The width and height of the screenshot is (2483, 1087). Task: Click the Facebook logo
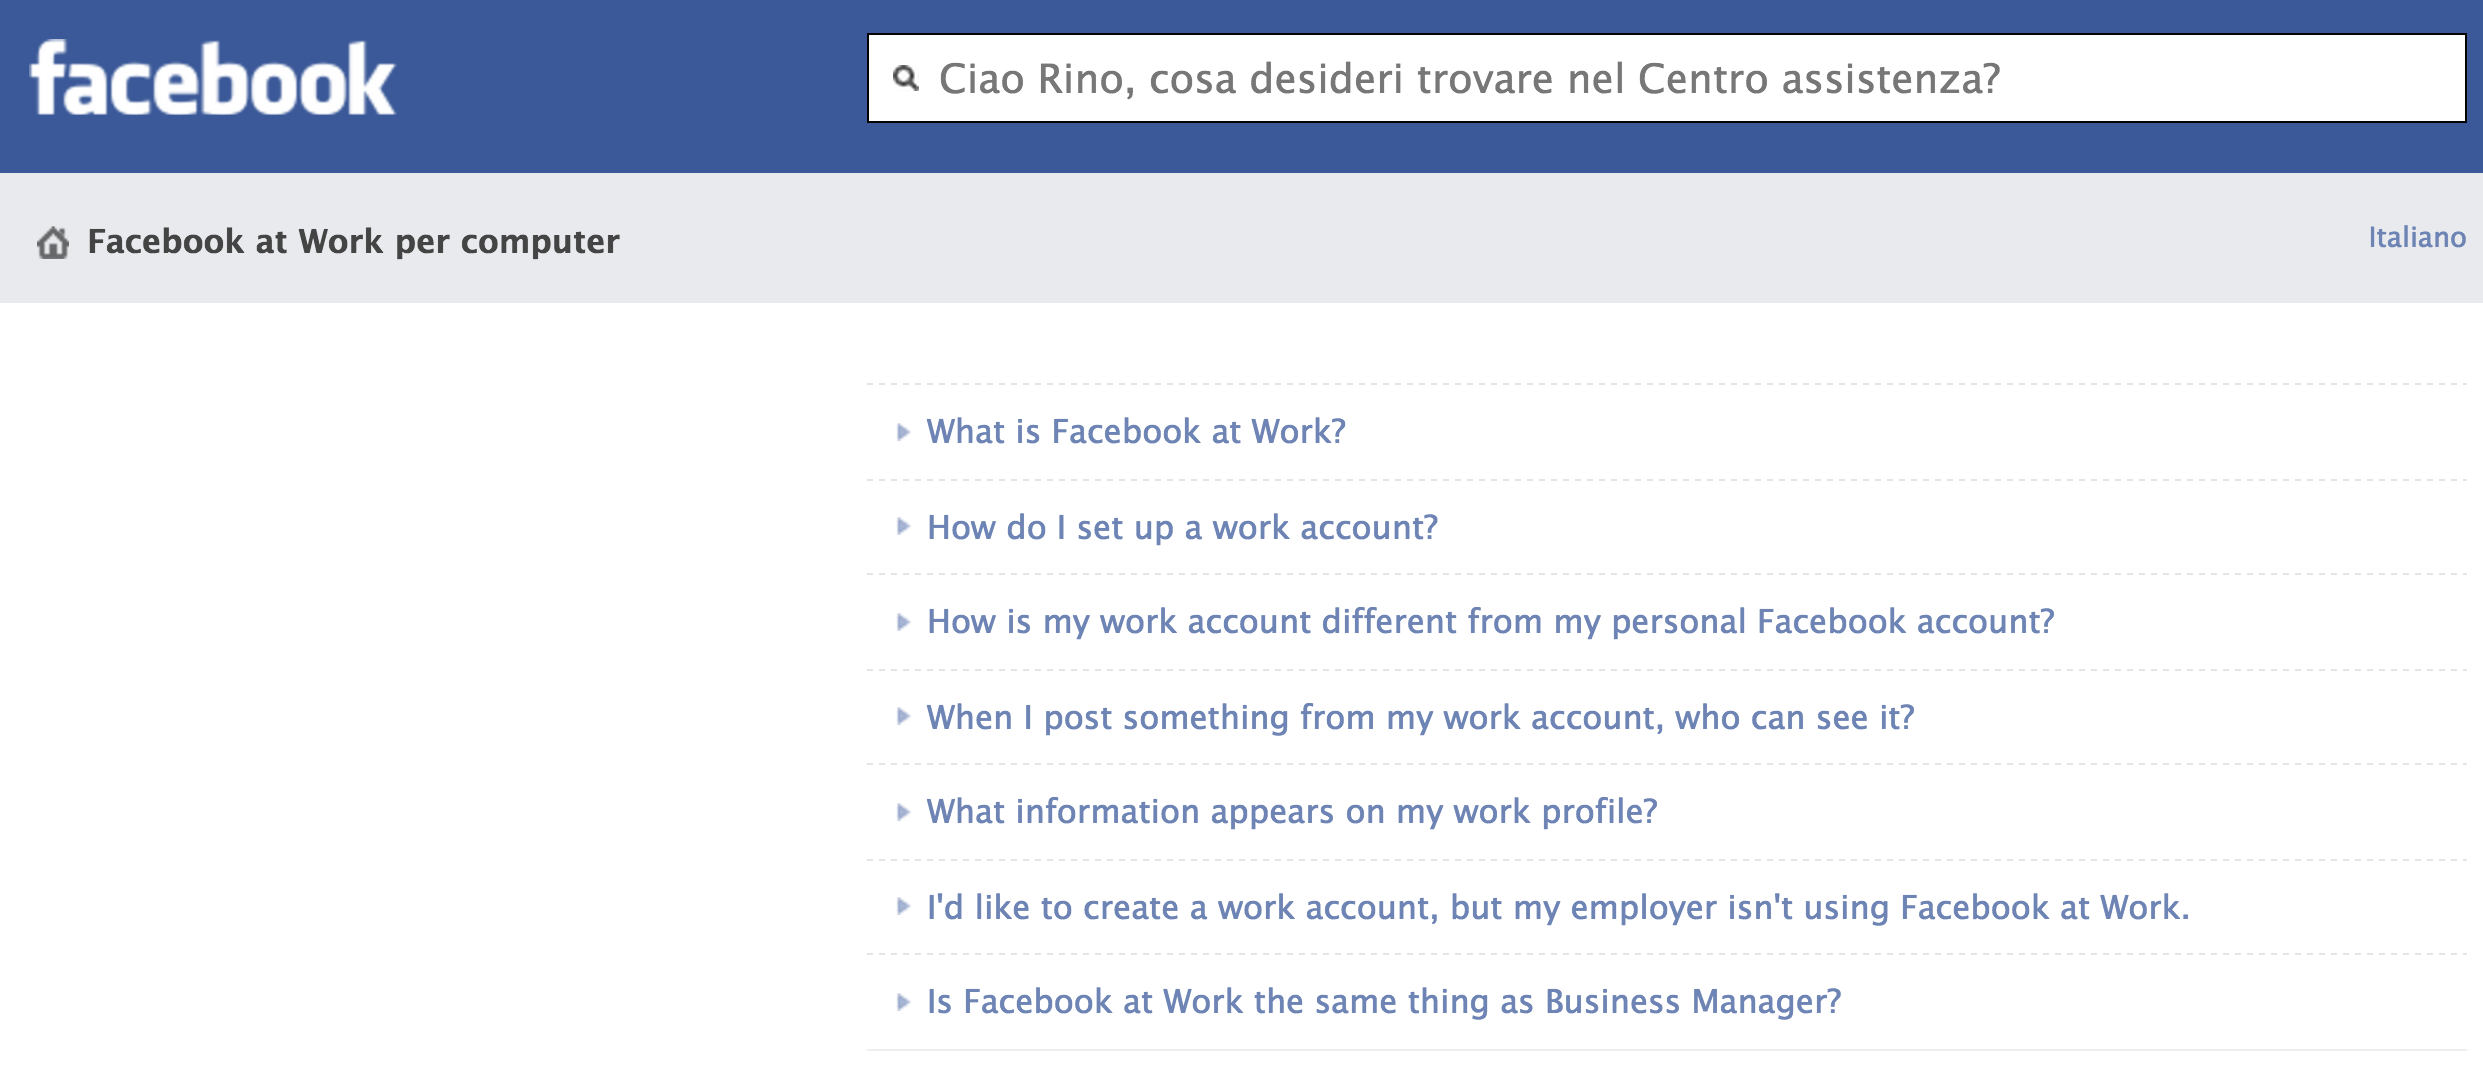coord(212,80)
